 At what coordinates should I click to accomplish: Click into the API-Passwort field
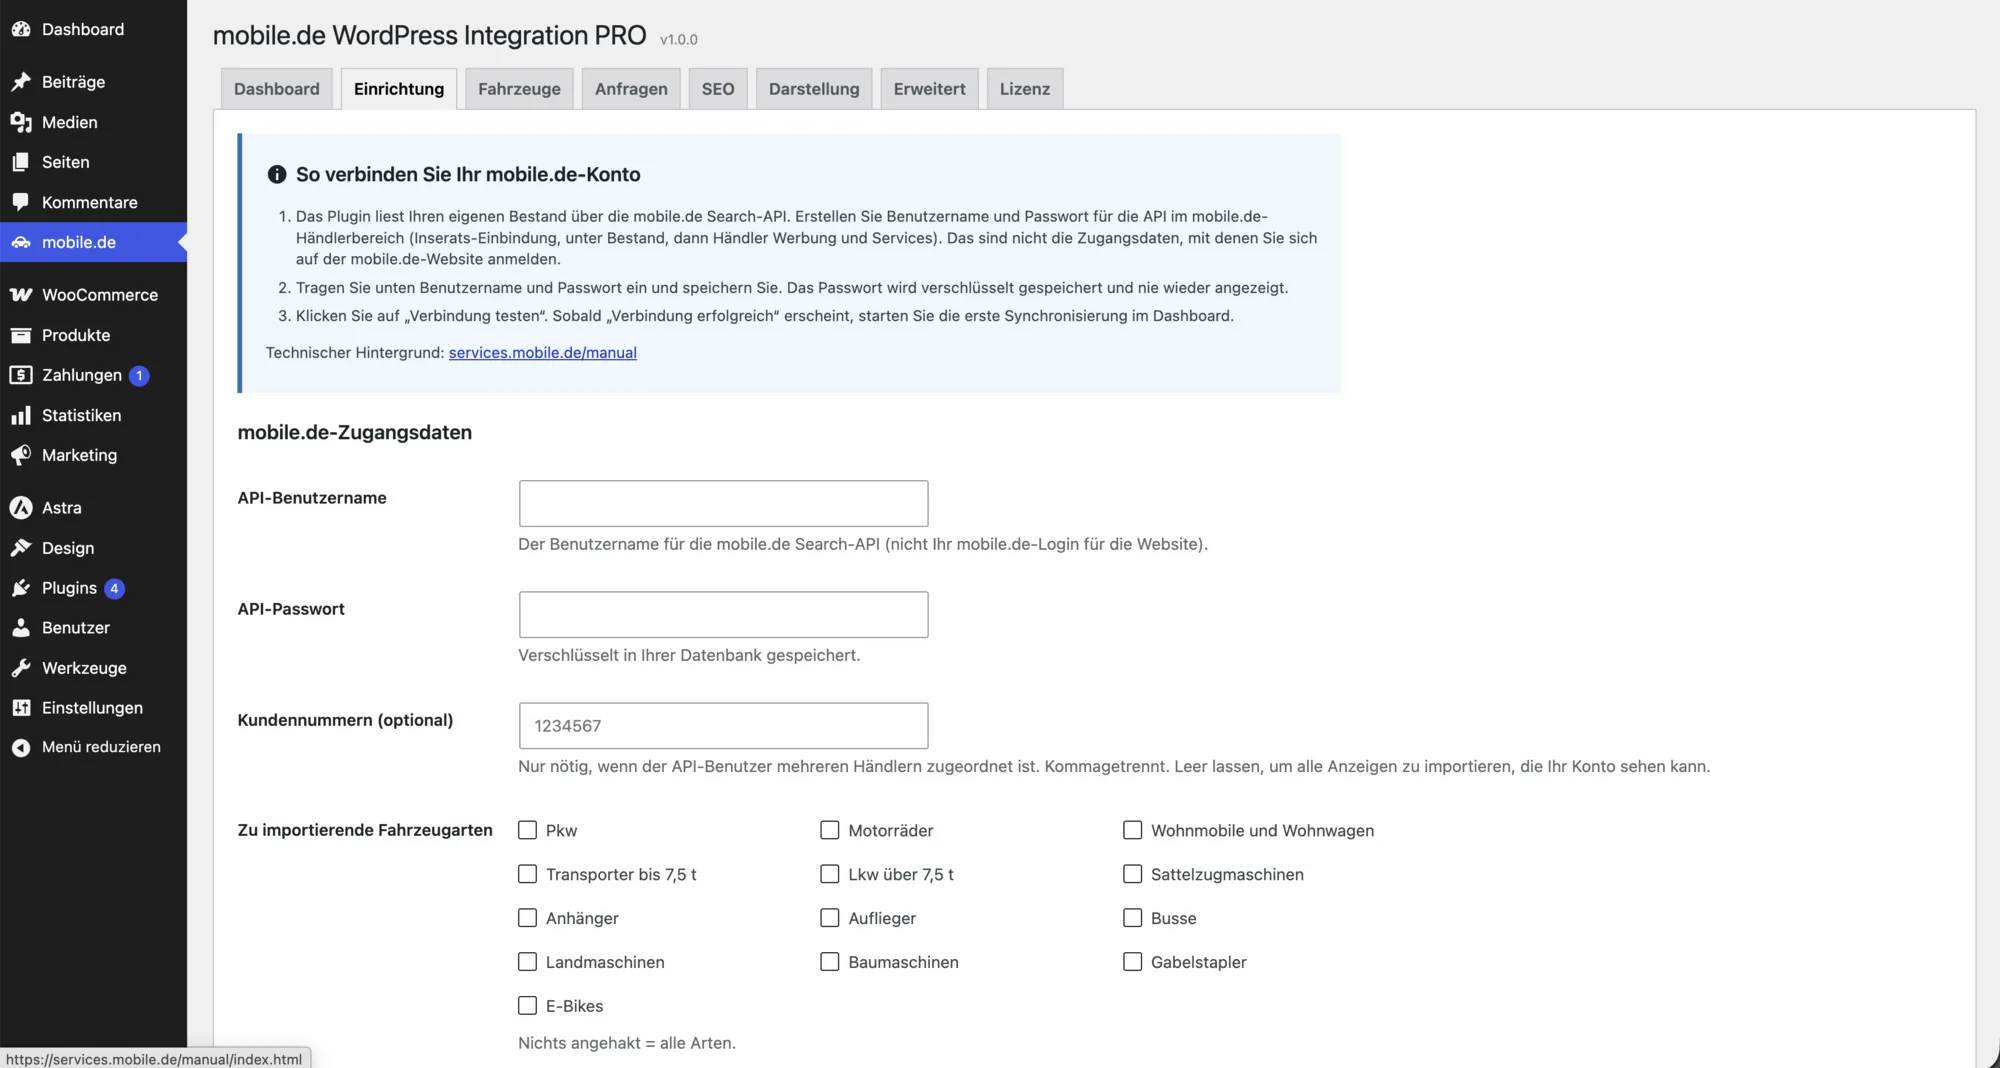(x=723, y=614)
